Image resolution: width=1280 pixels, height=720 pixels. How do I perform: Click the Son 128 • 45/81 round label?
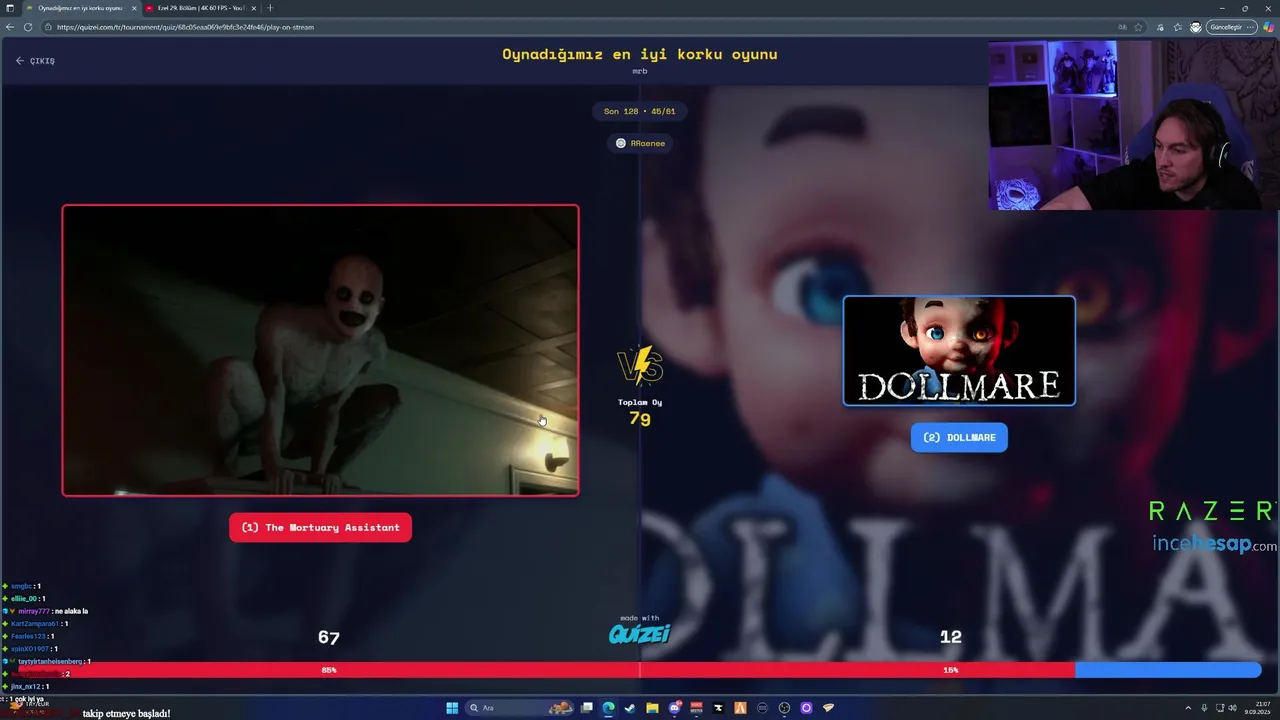click(x=640, y=111)
